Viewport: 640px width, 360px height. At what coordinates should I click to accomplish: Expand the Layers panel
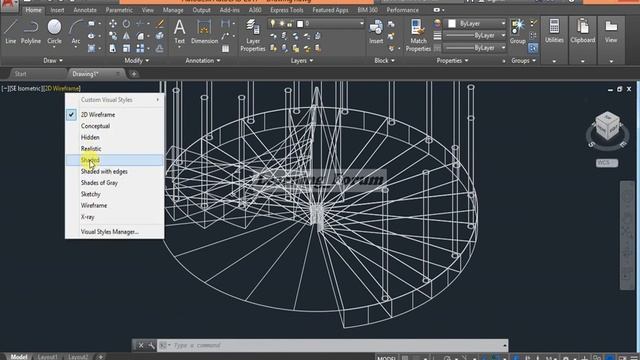click(302, 60)
